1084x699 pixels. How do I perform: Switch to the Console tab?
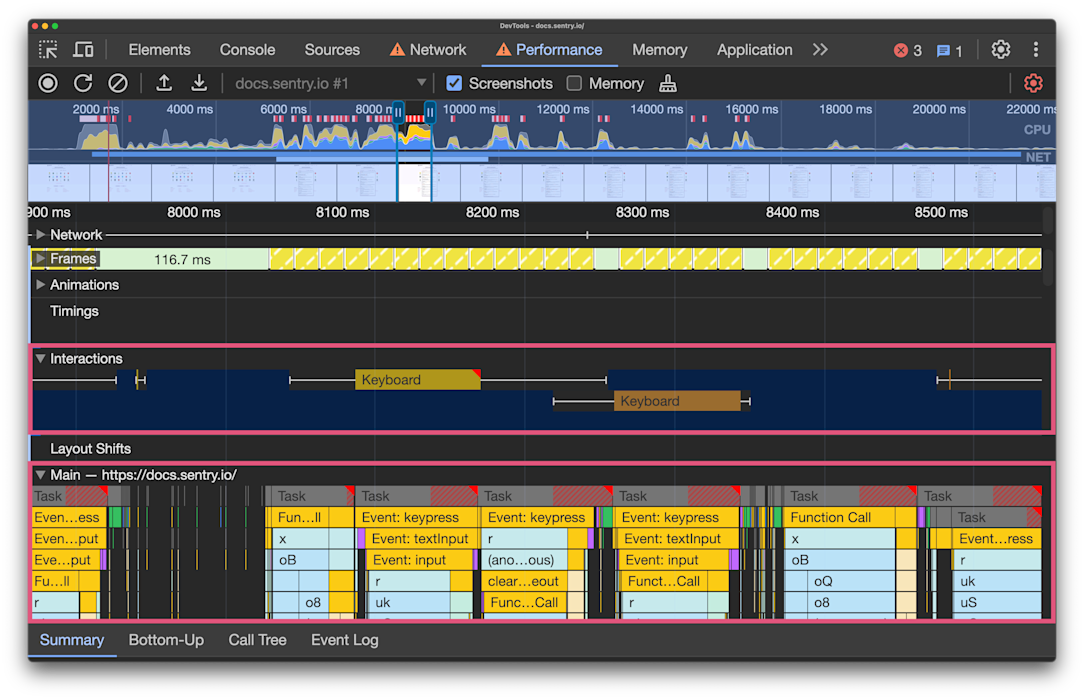pos(247,50)
